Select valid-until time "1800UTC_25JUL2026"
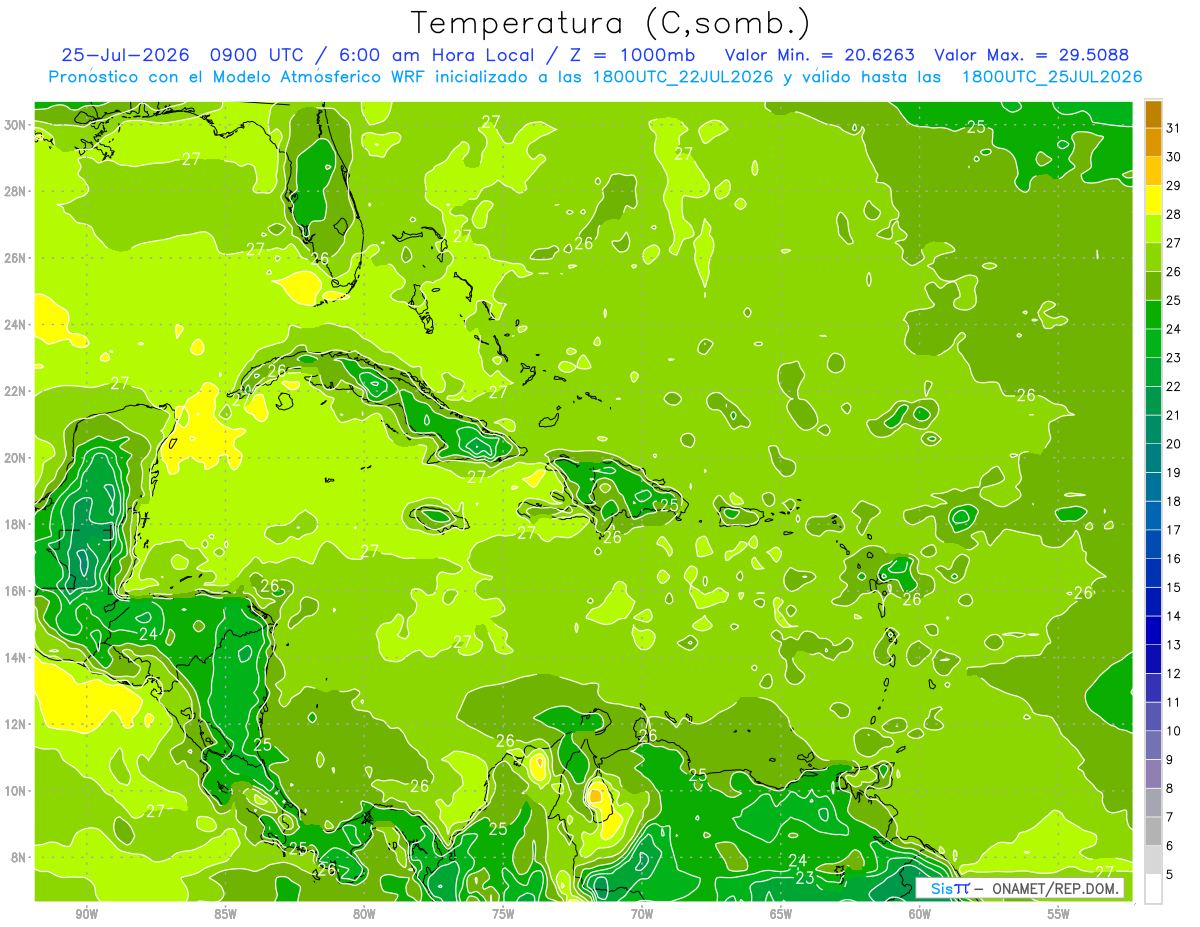Image resolution: width=1200 pixels, height=927 pixels. [1052, 77]
